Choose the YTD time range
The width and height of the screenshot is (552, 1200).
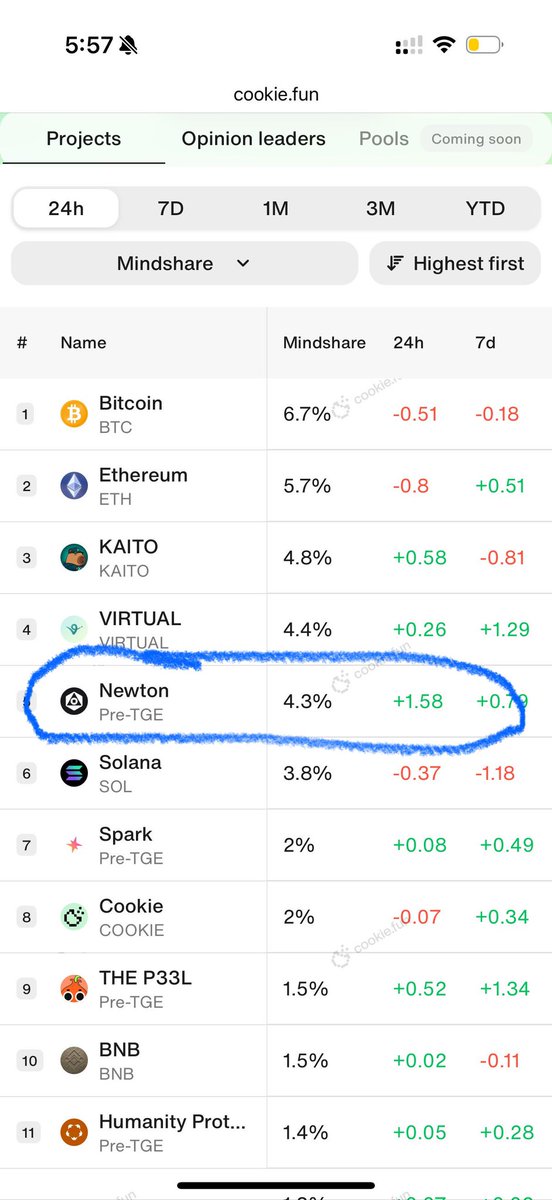pos(485,209)
